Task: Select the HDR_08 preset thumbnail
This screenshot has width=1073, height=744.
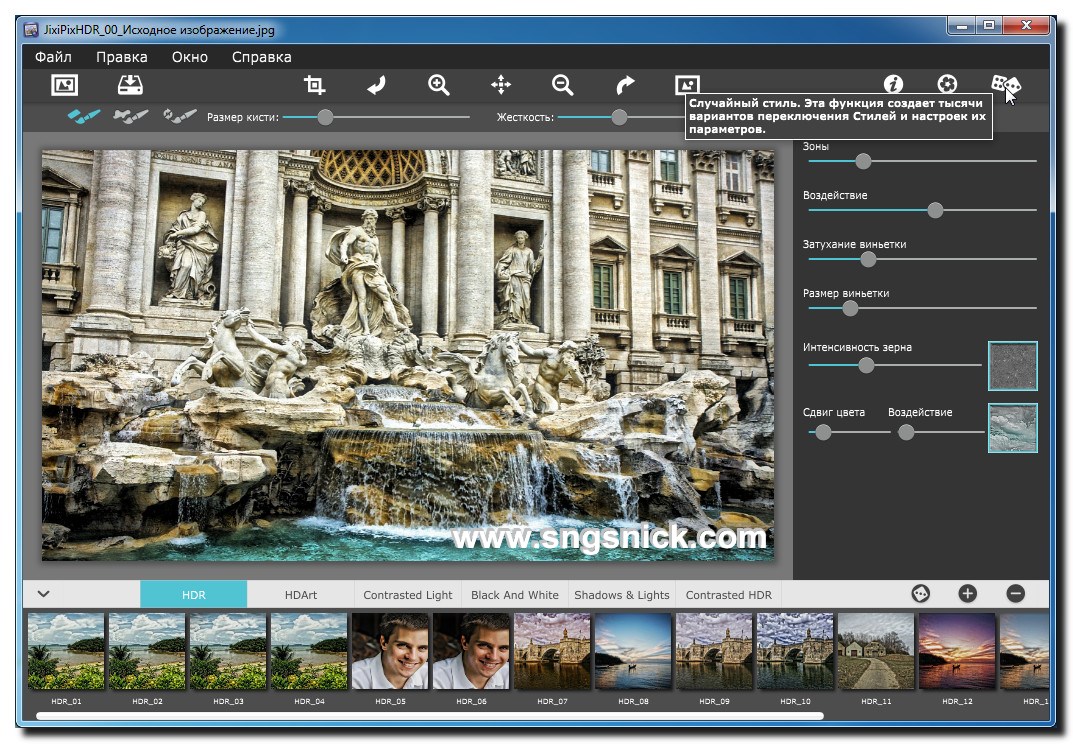Action: click(633, 651)
